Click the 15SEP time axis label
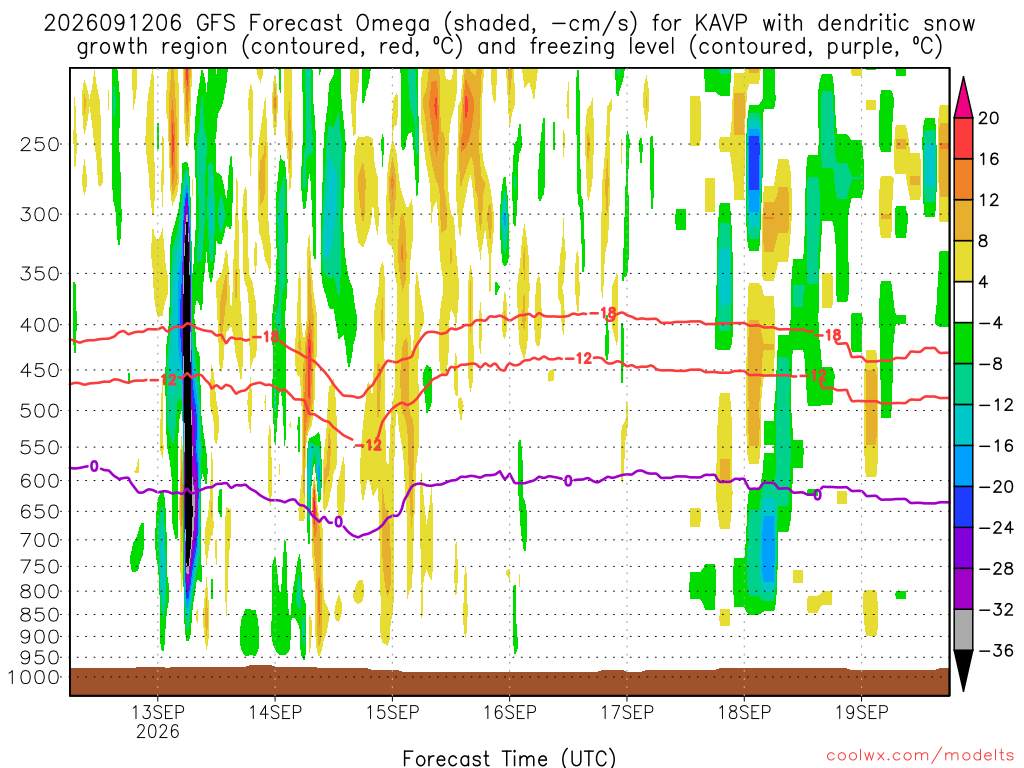Viewport: 1024px width, 768px height. click(x=392, y=712)
